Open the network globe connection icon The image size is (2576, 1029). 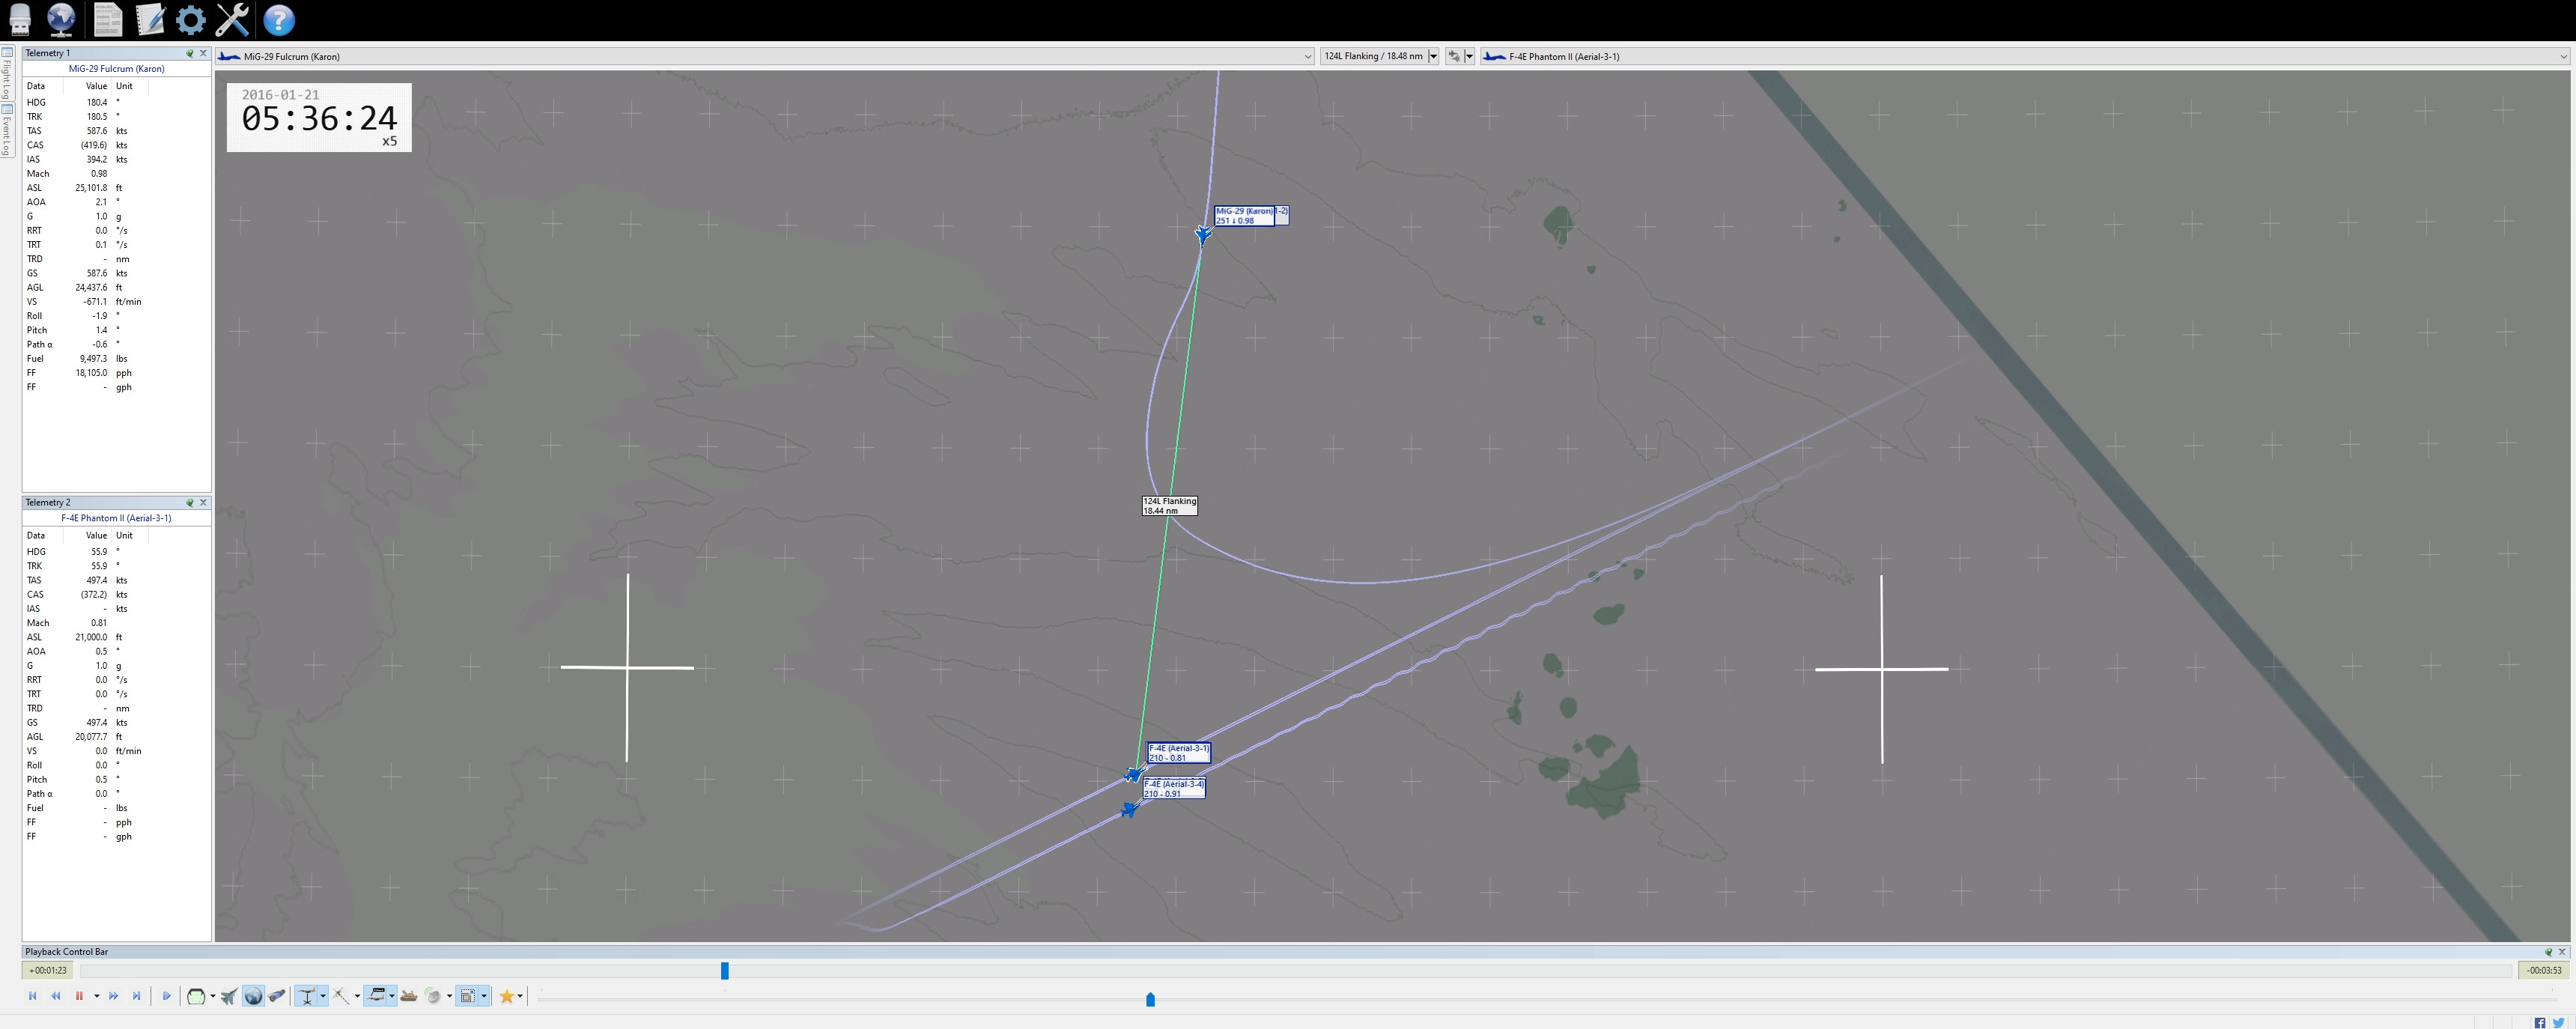(61, 19)
